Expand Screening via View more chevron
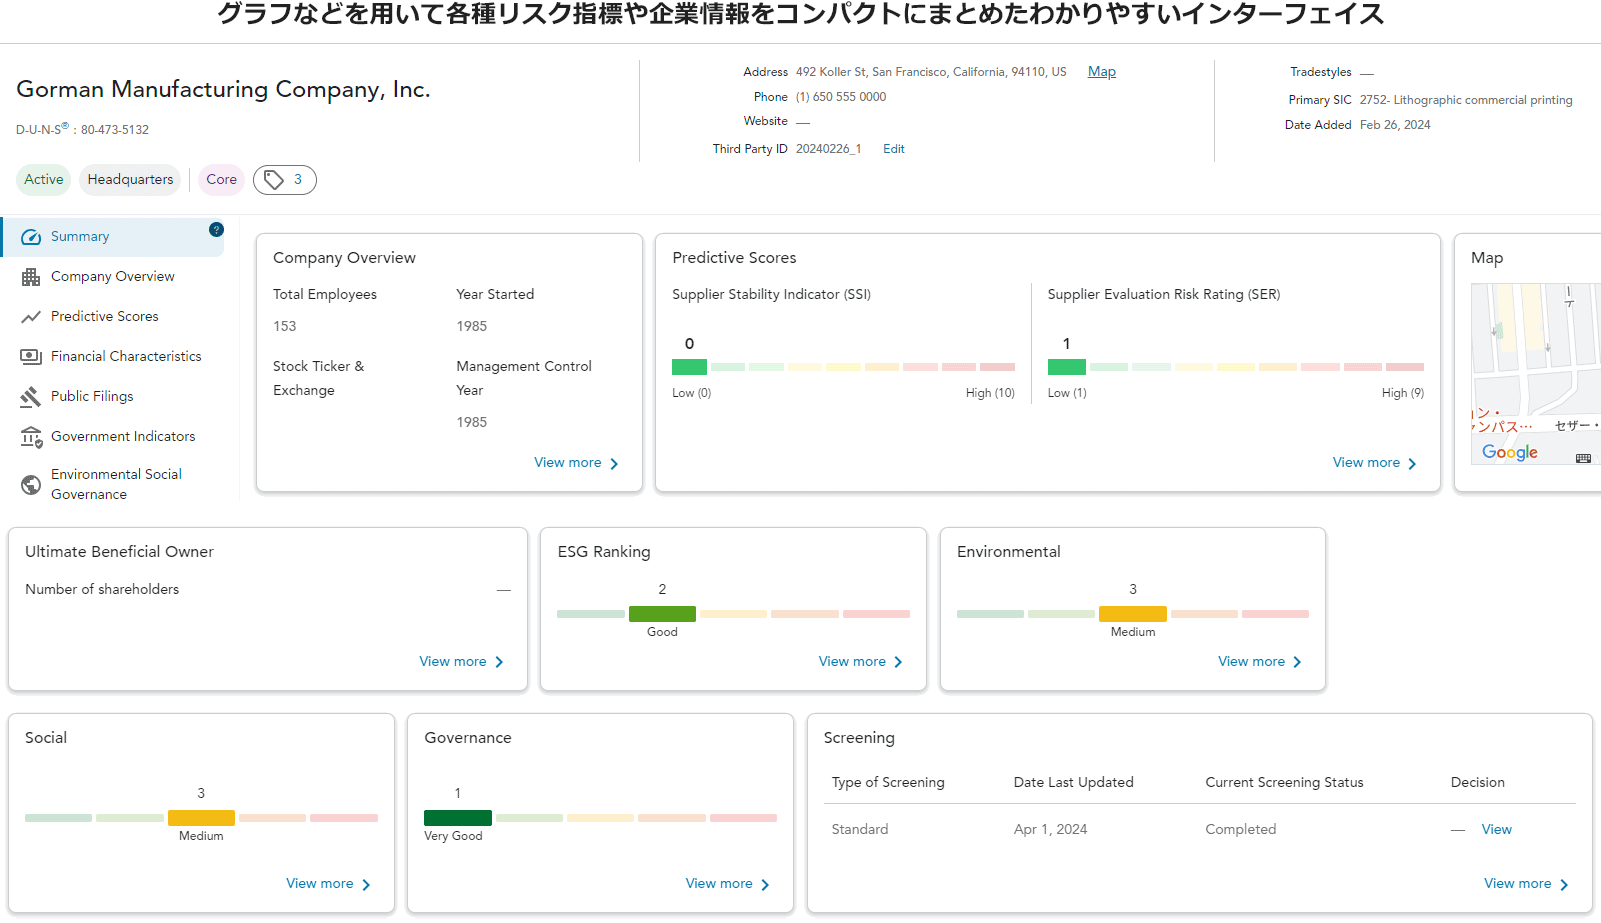This screenshot has width=1601, height=923. (1564, 885)
